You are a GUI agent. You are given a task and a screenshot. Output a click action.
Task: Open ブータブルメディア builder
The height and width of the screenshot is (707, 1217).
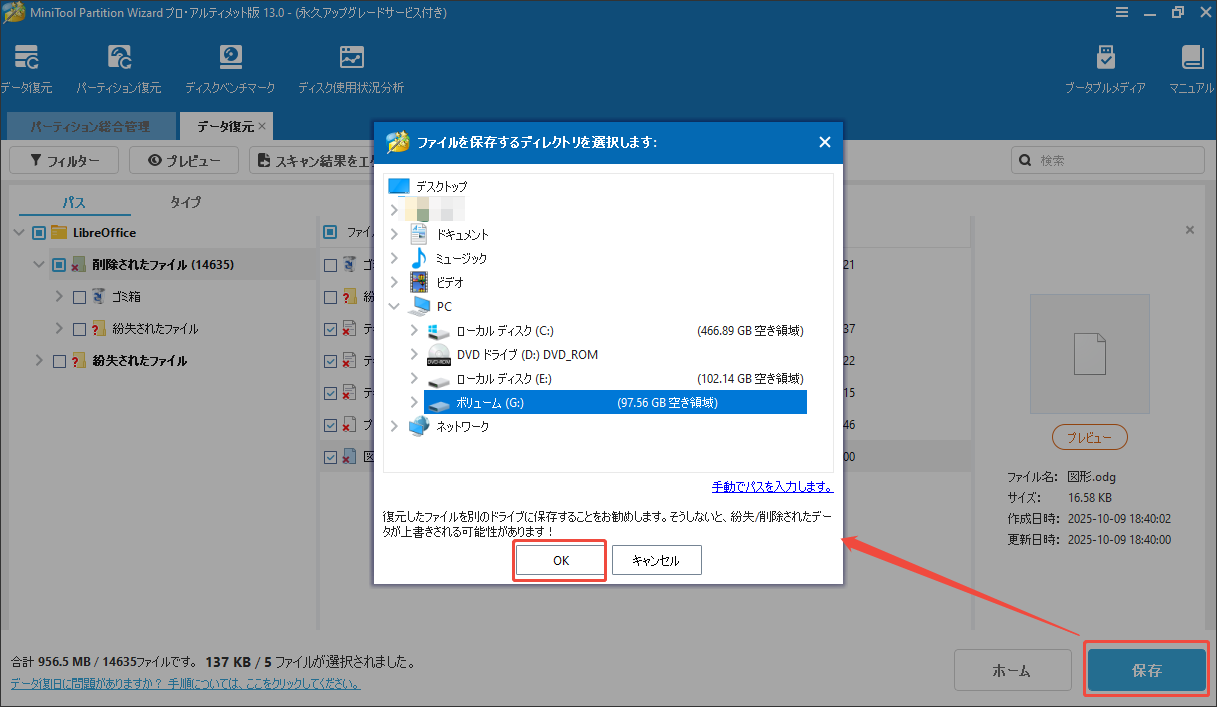[x=1105, y=69]
